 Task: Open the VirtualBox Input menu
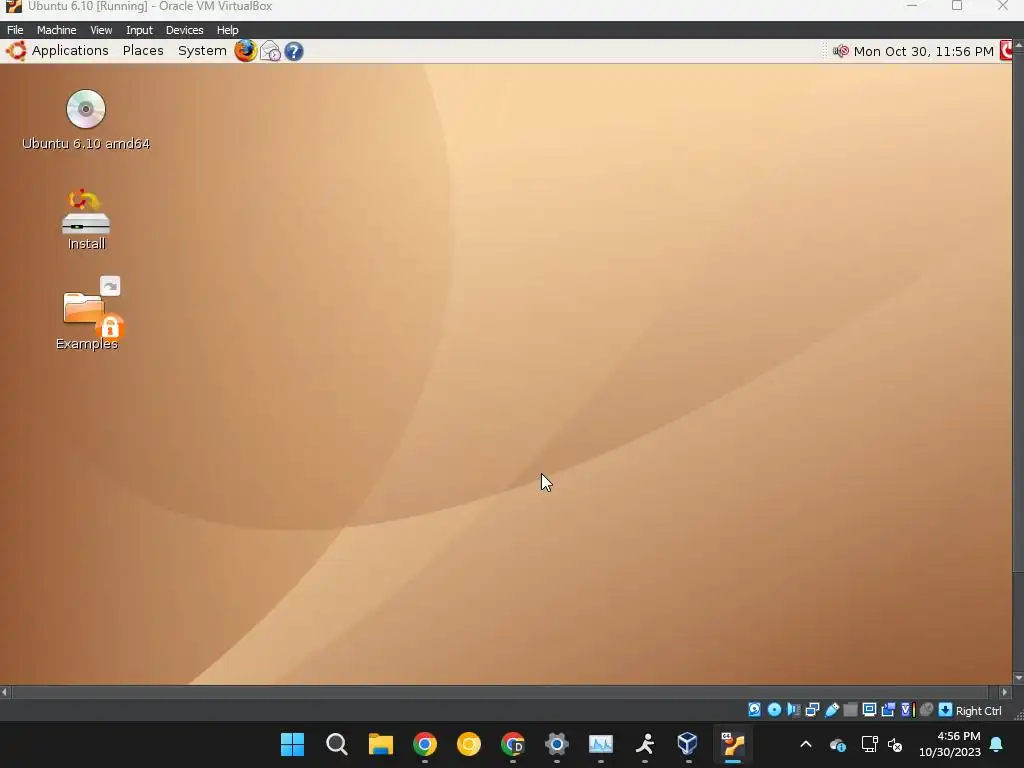click(x=139, y=30)
